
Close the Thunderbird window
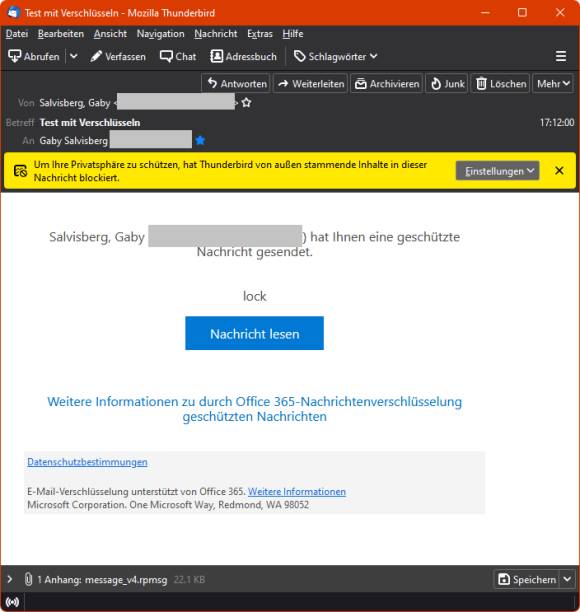coord(560,12)
